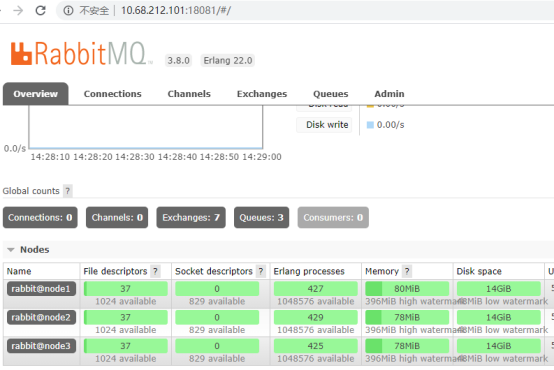Click the 80MiB memory bar for node1
Image resolution: width=554 pixels, height=370 pixels.
coord(407,289)
